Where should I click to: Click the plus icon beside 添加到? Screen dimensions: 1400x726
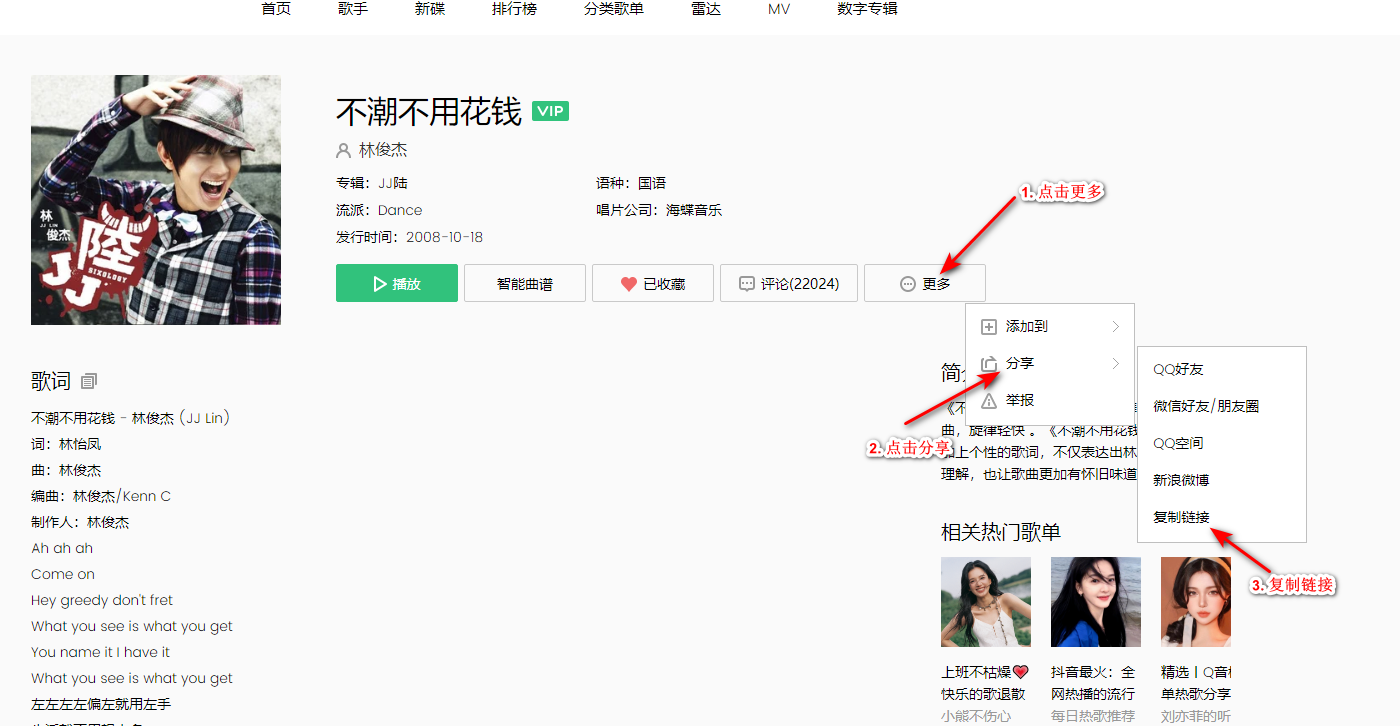tap(989, 327)
